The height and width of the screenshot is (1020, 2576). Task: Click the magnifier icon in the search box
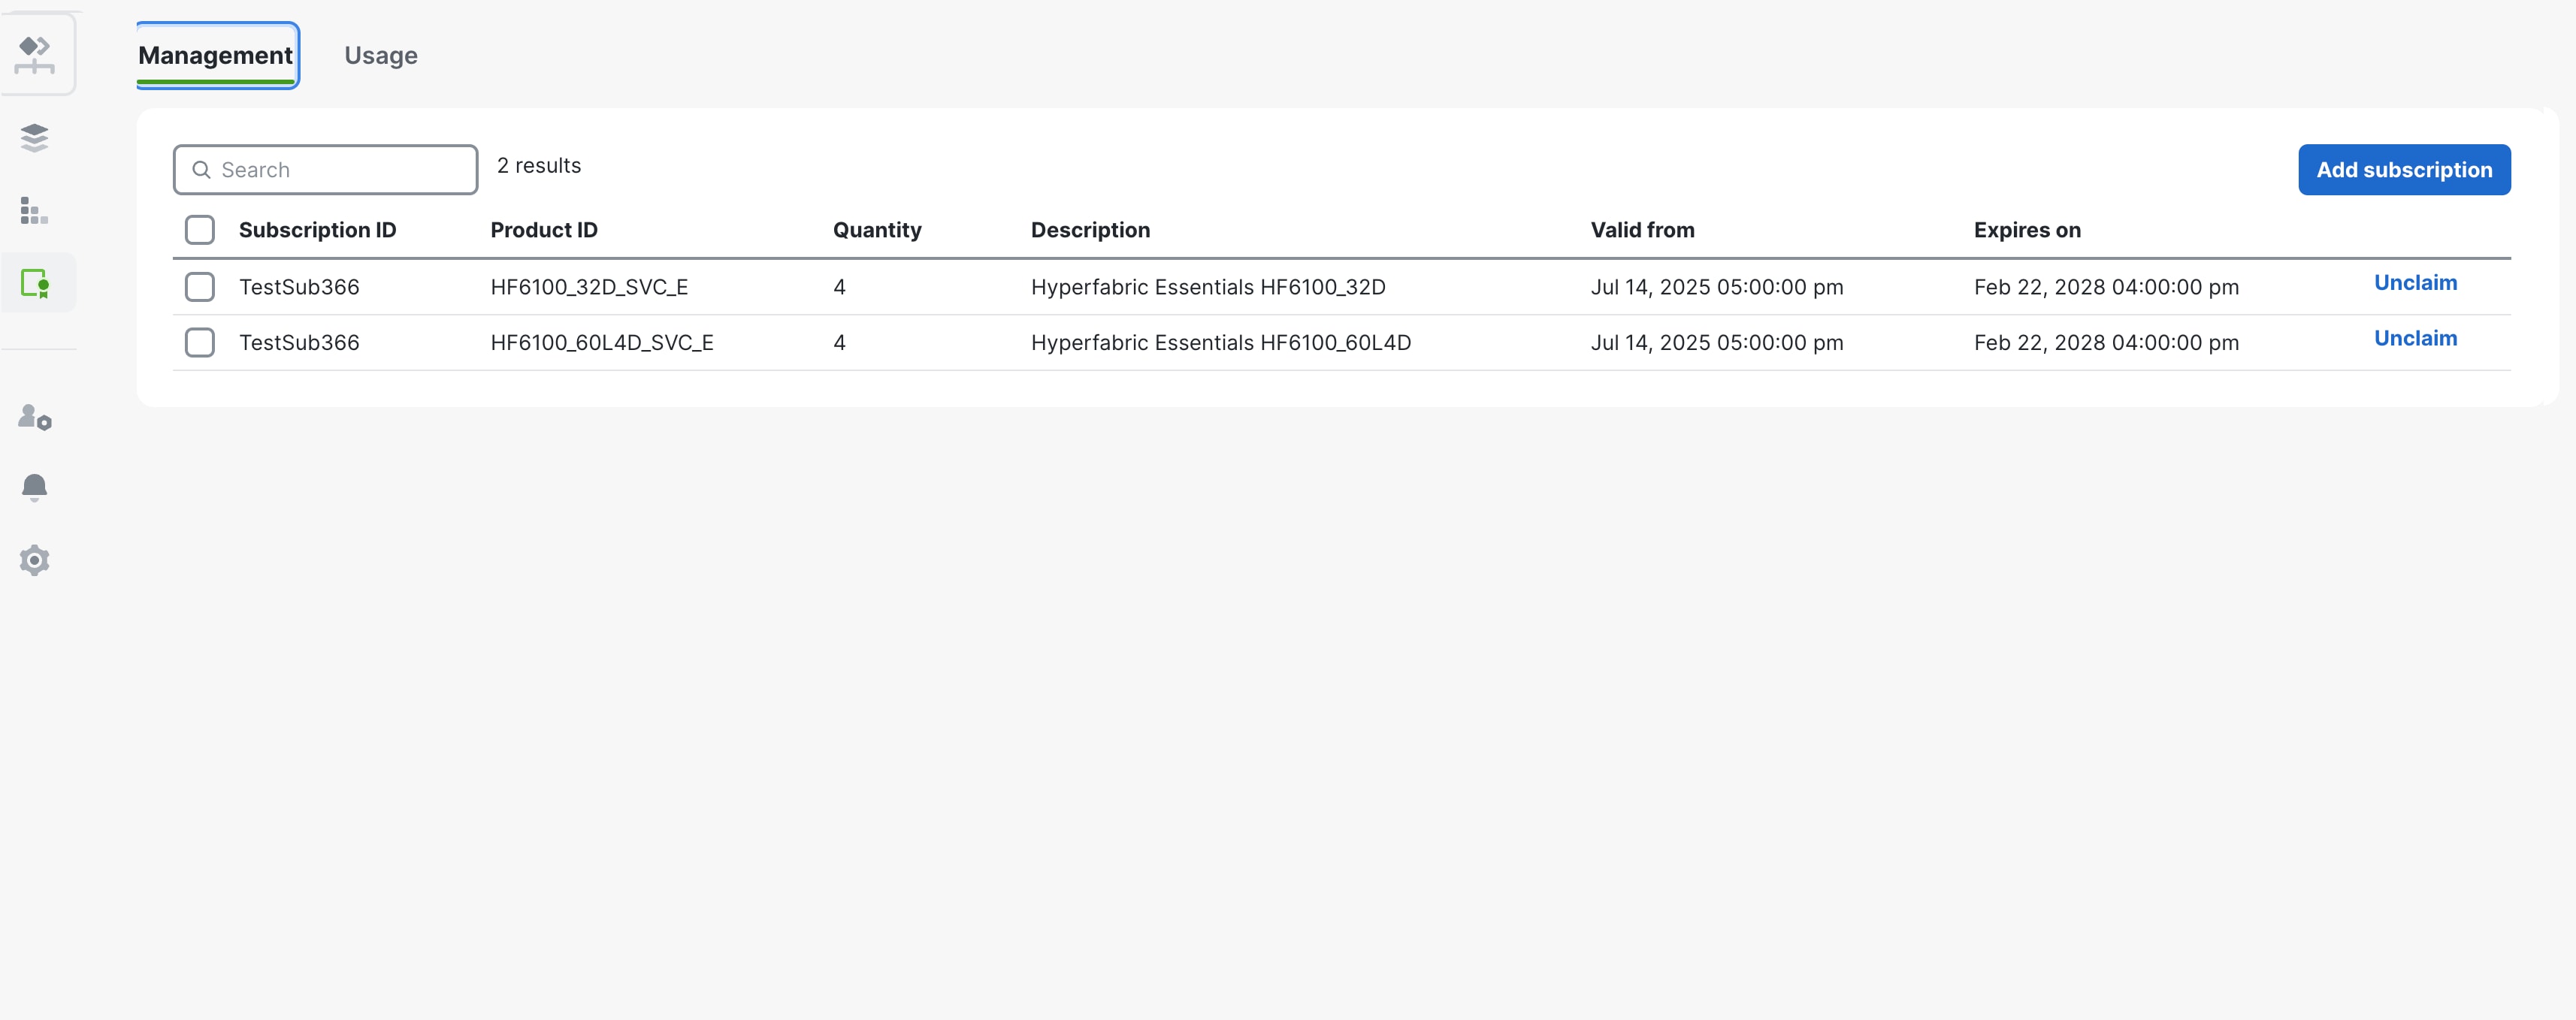coord(201,170)
